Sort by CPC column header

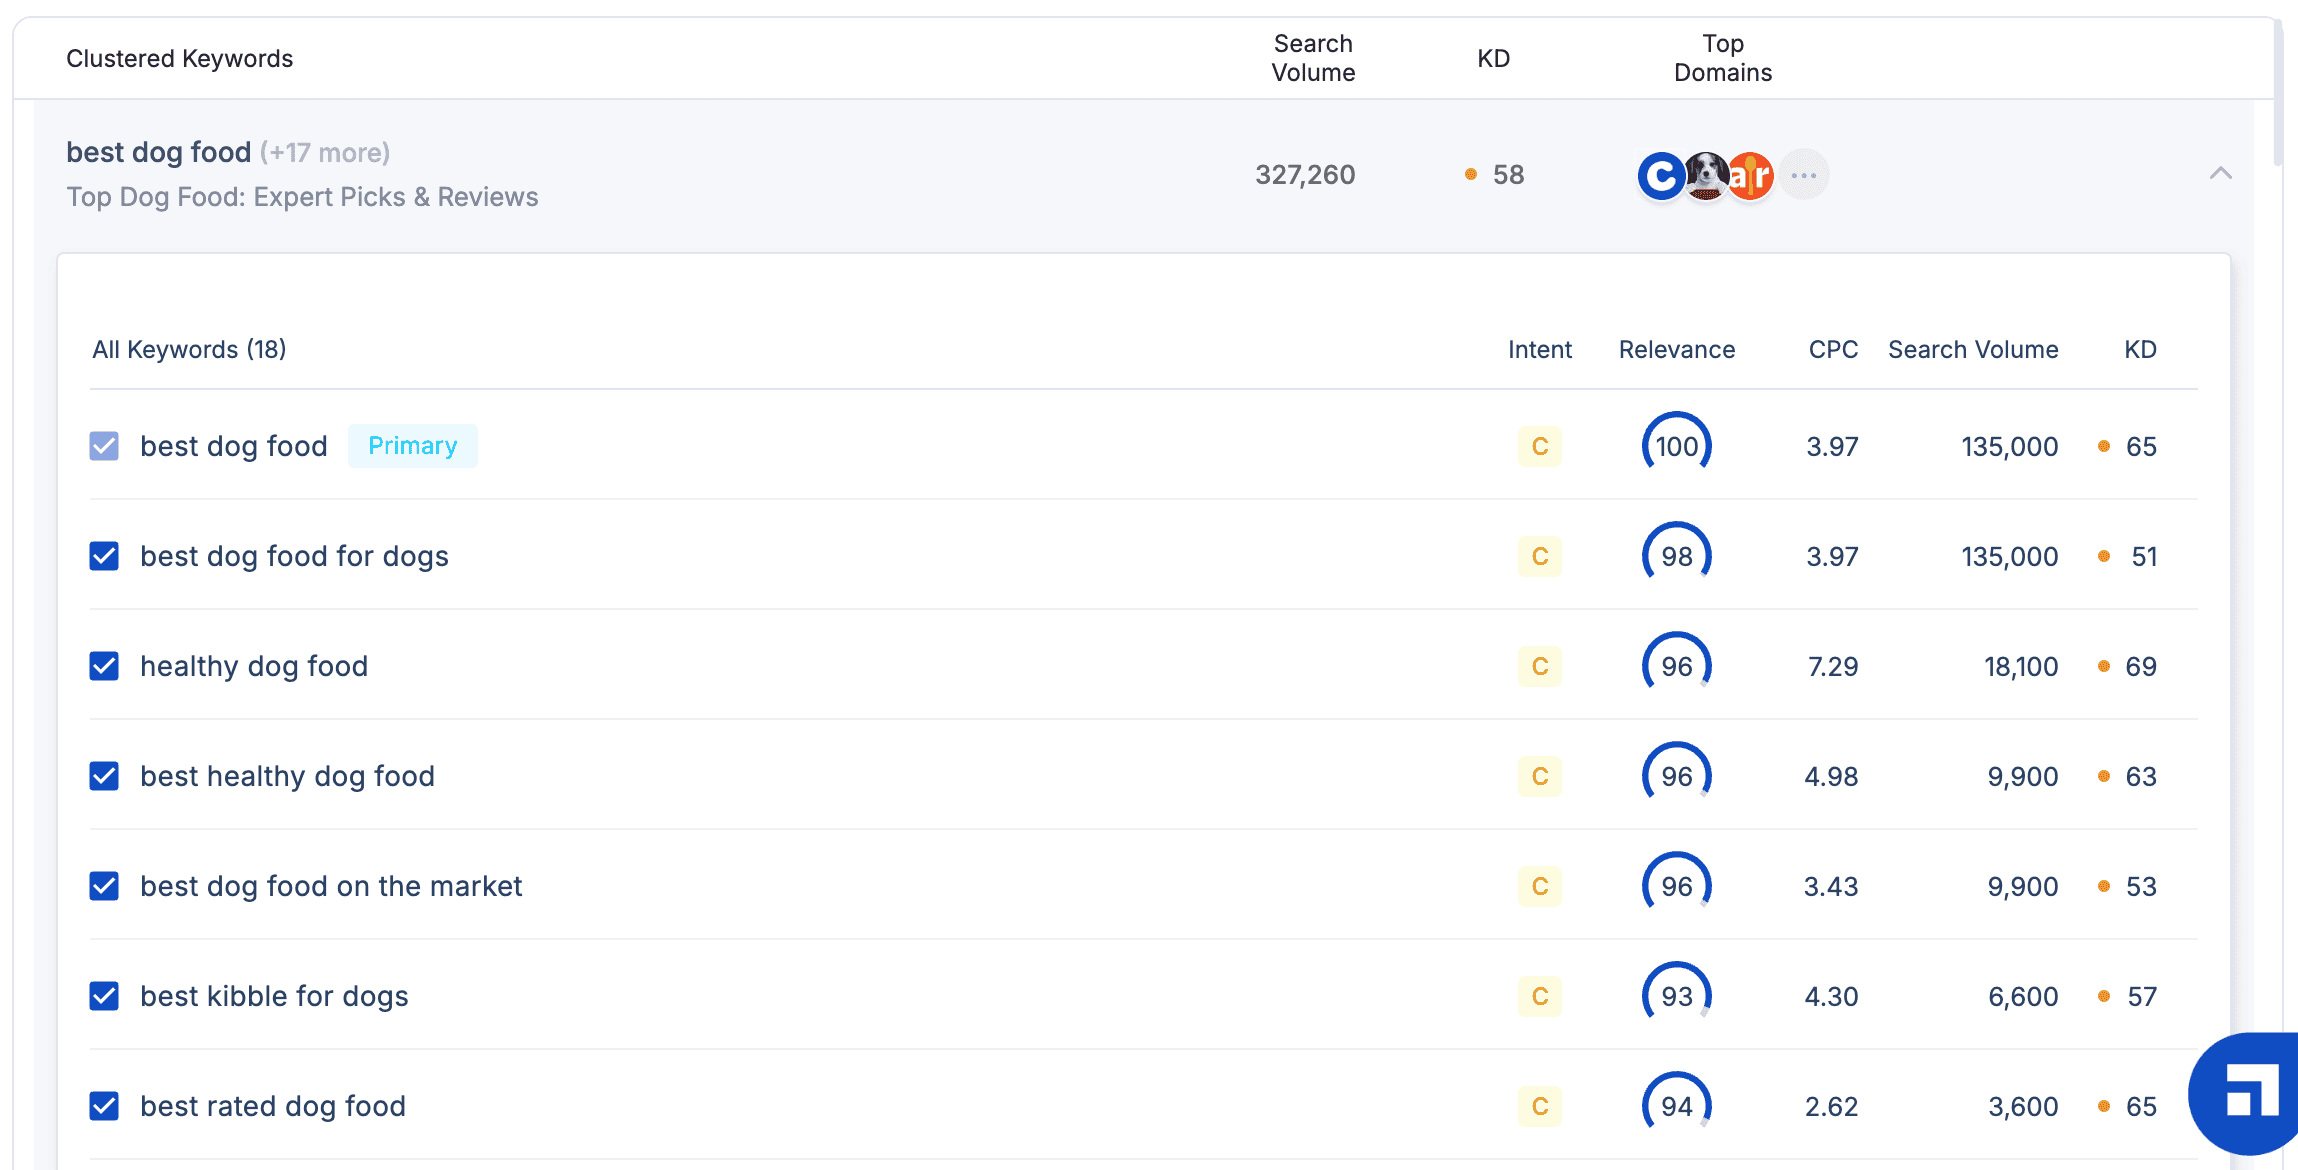1833,350
